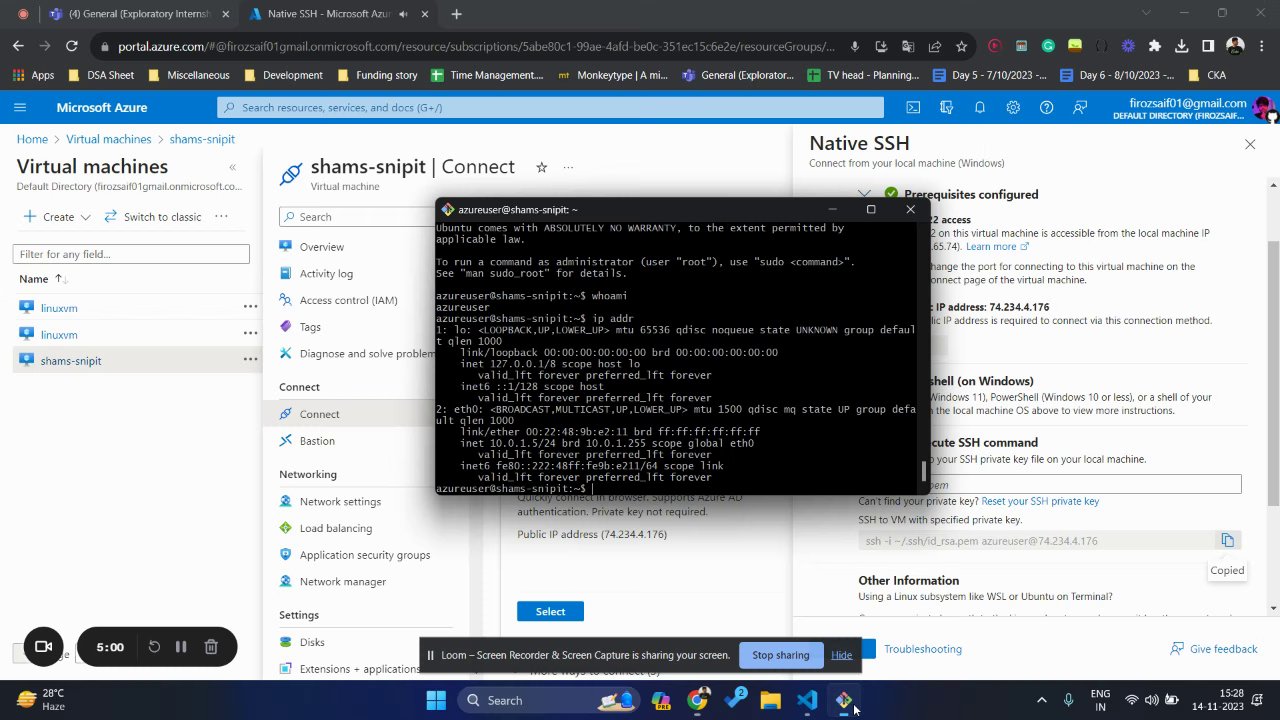Image resolution: width=1280 pixels, height=720 pixels.
Task: Open Windows Start menu
Action: tap(436, 700)
